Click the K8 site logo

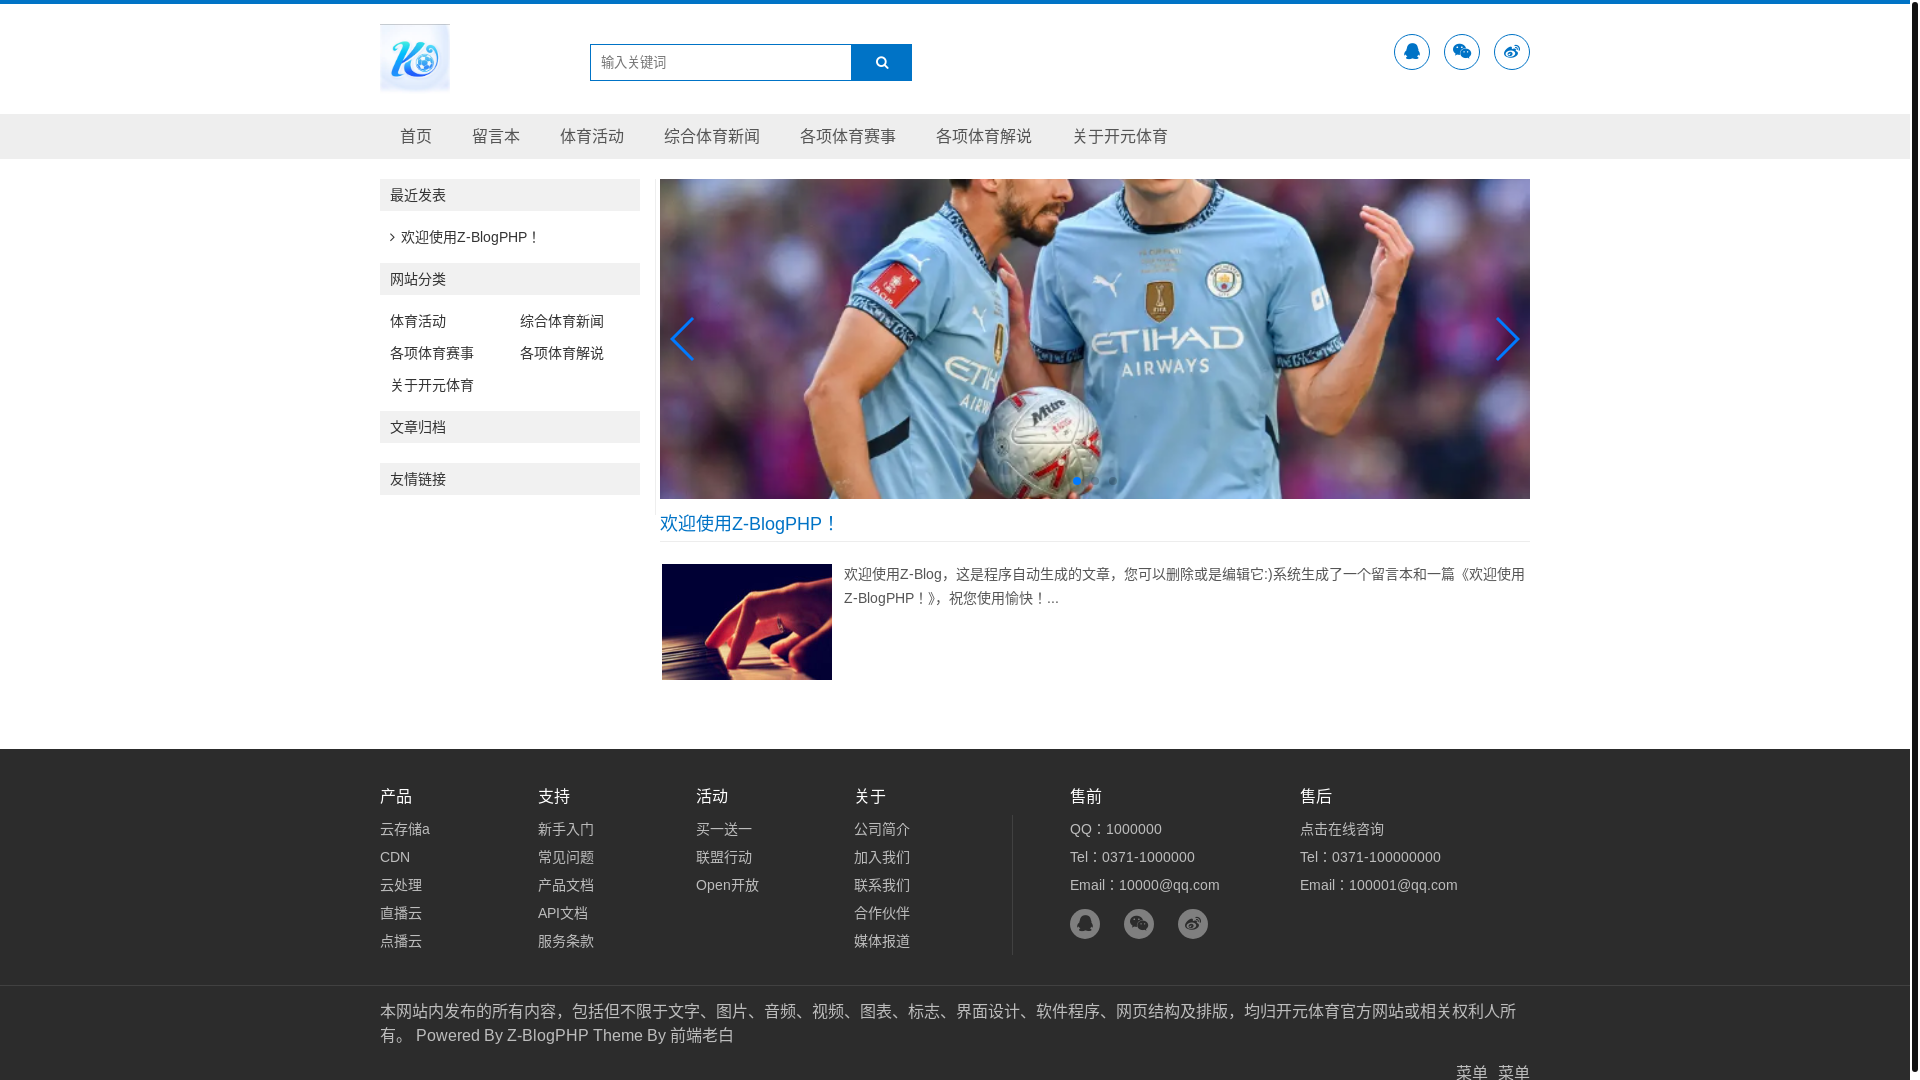point(415,58)
